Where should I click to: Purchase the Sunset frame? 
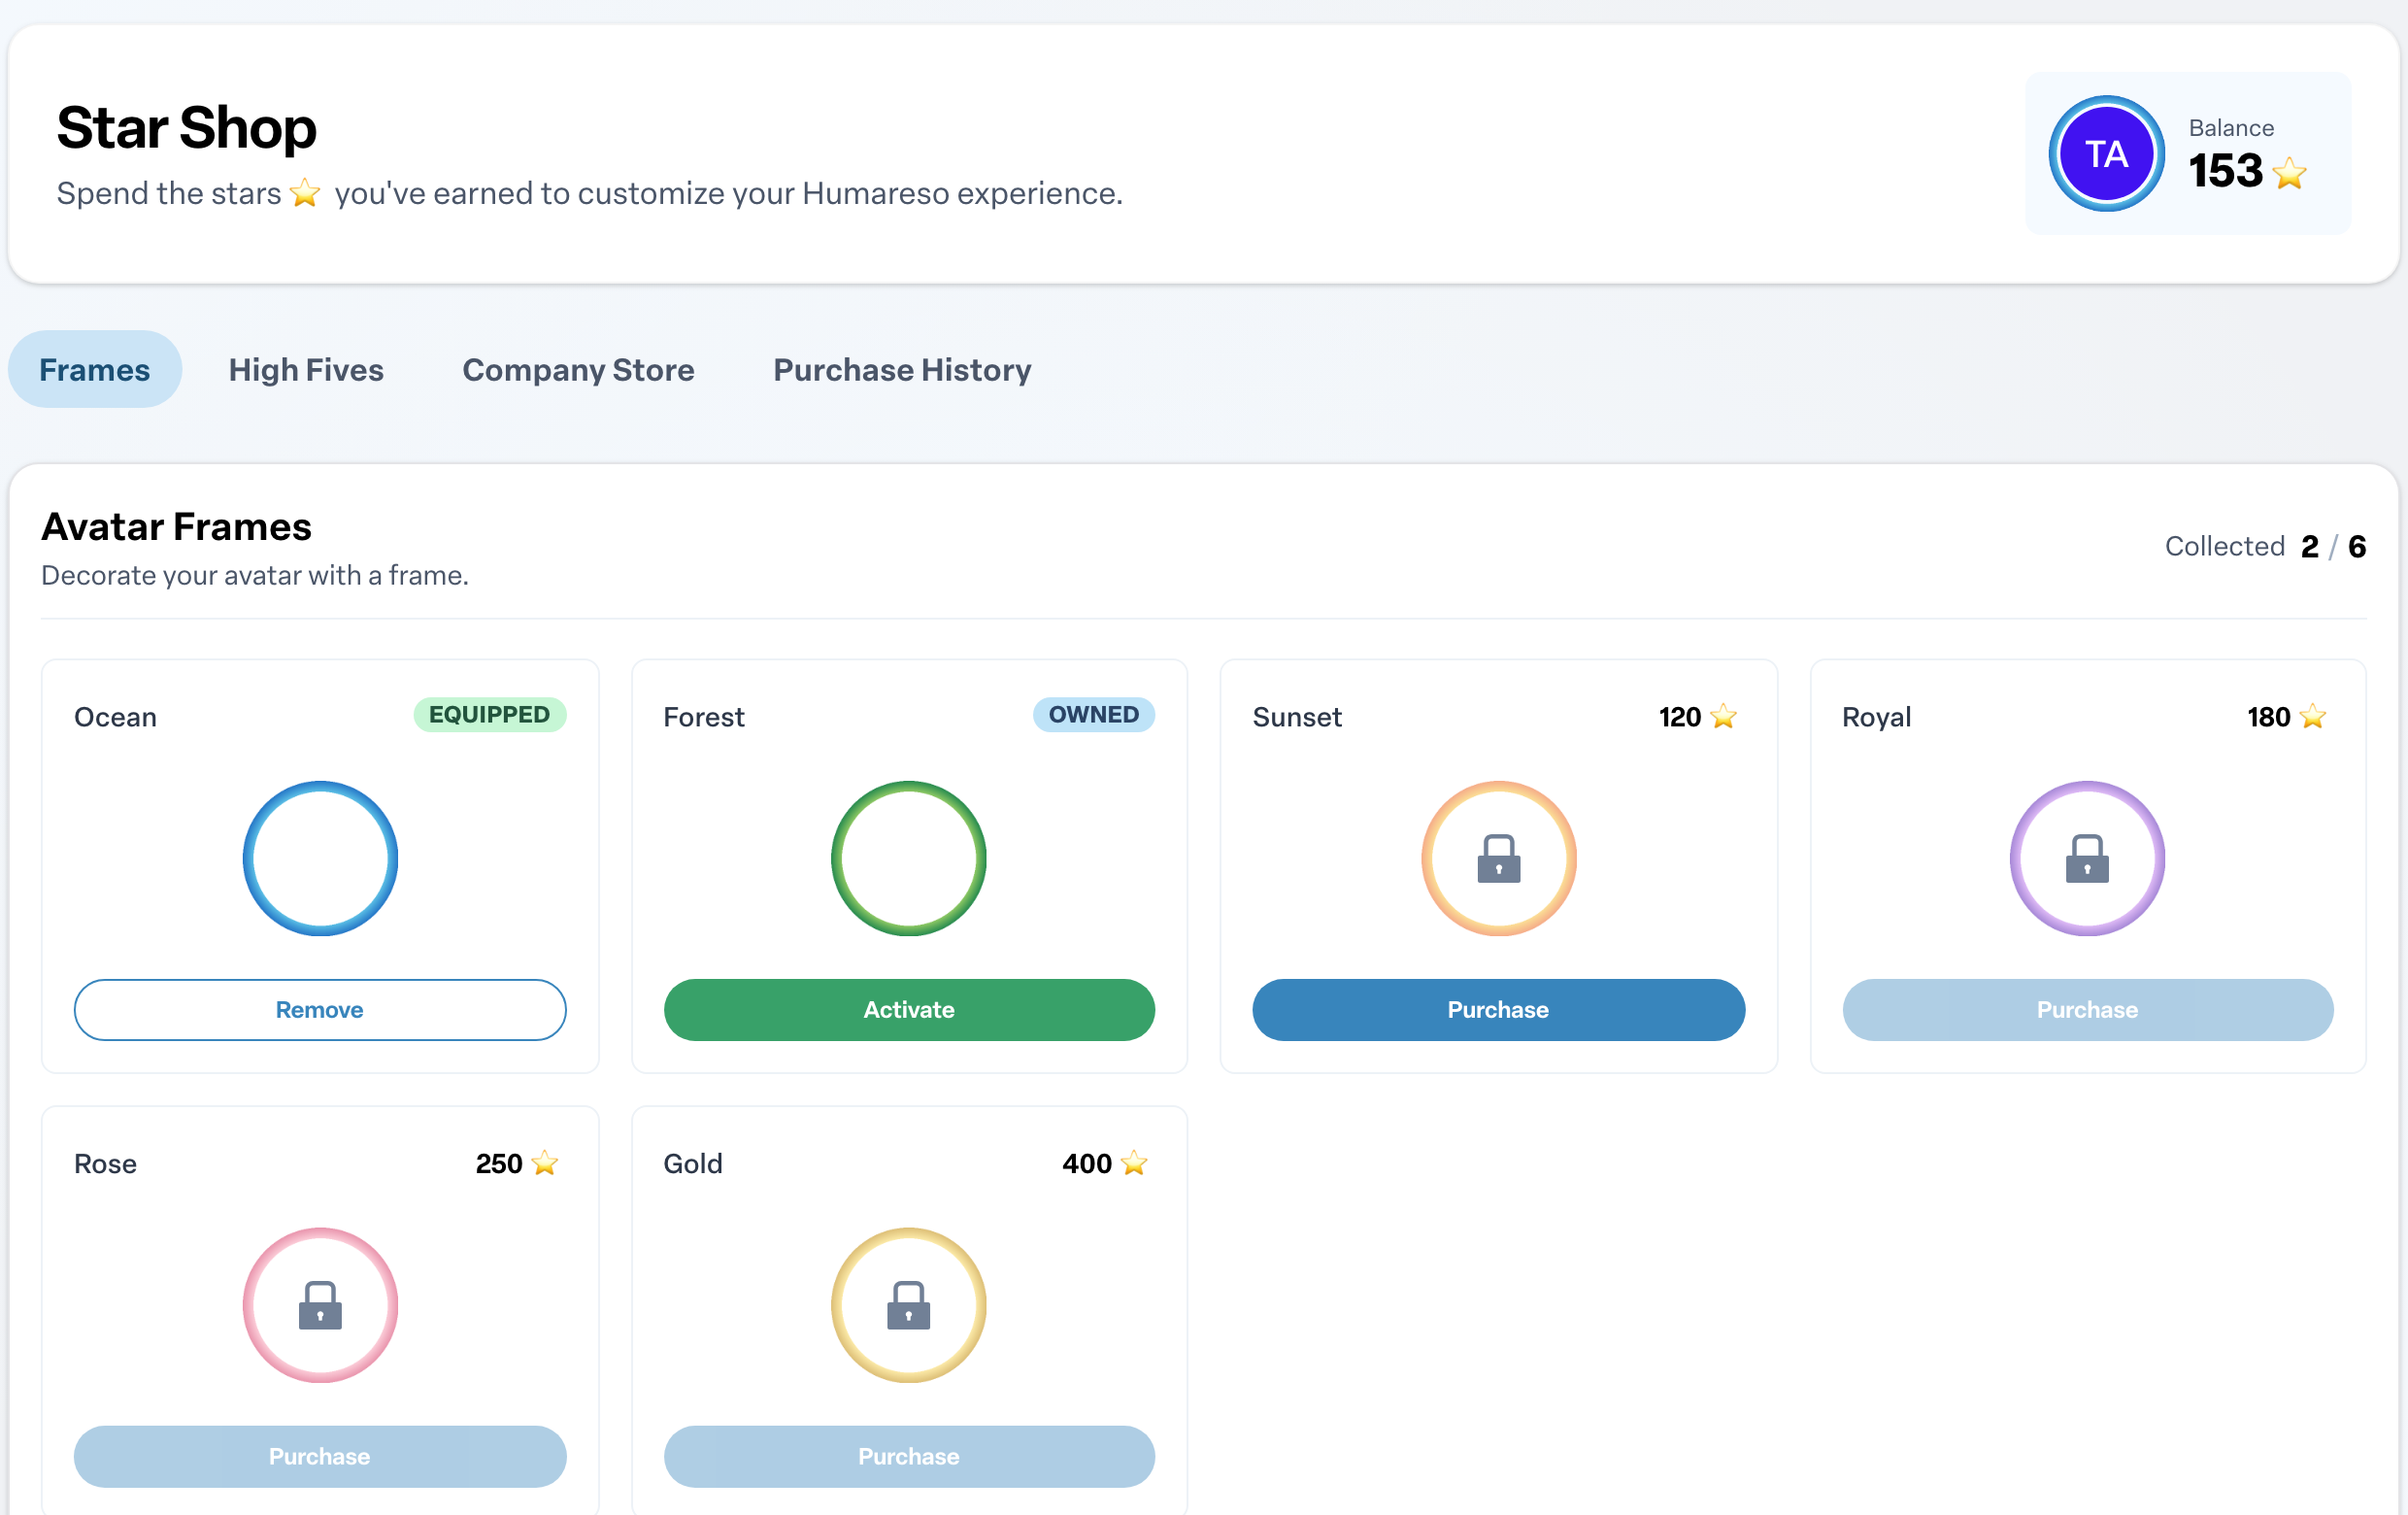pos(1498,1009)
